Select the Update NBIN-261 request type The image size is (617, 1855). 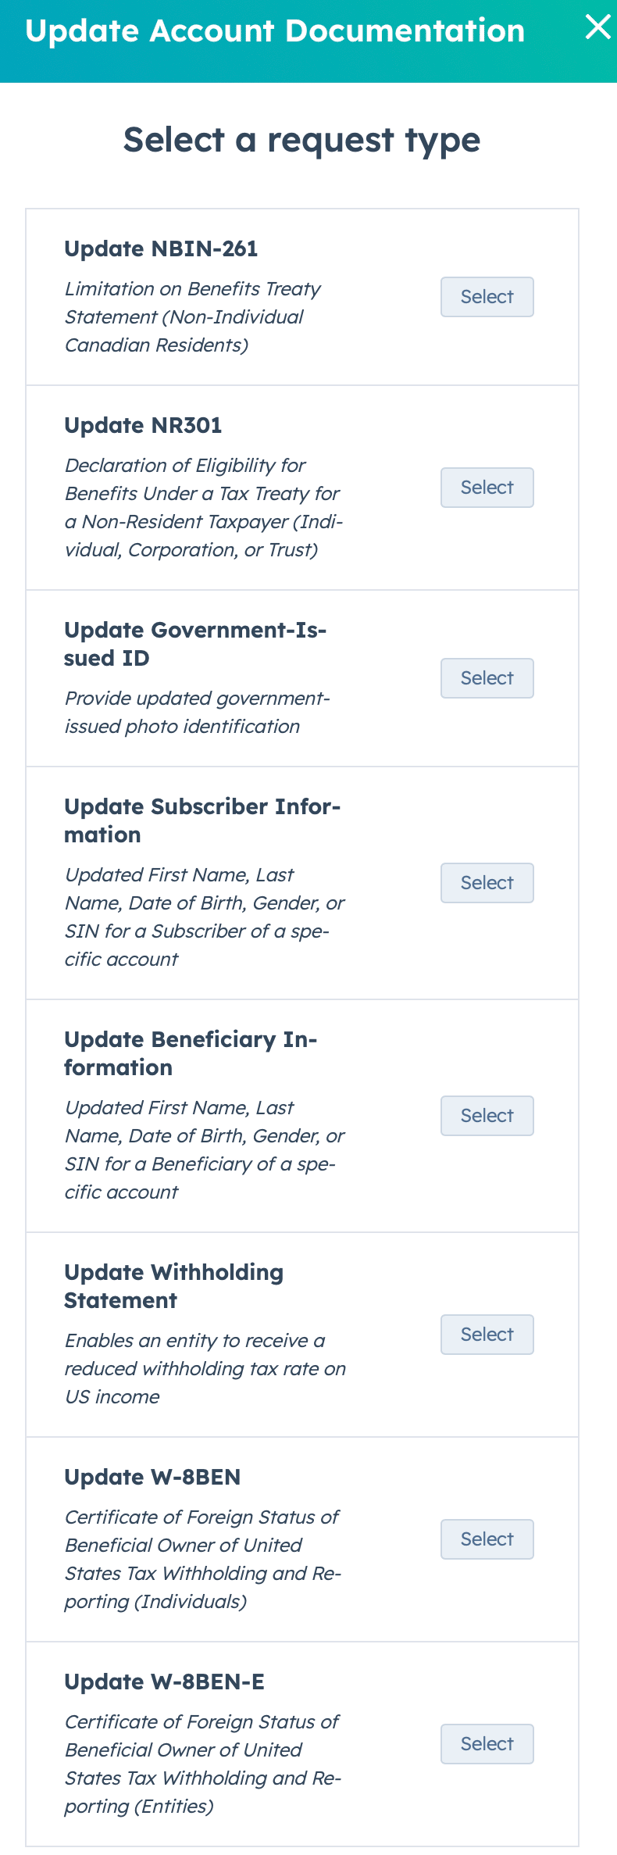[x=487, y=296]
